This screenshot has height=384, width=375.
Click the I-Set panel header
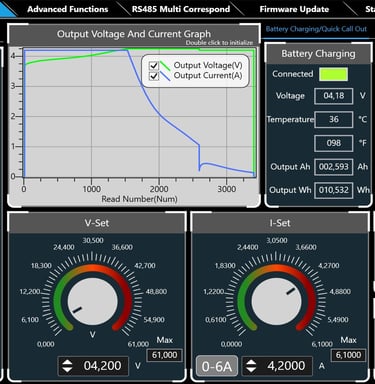[280, 223]
